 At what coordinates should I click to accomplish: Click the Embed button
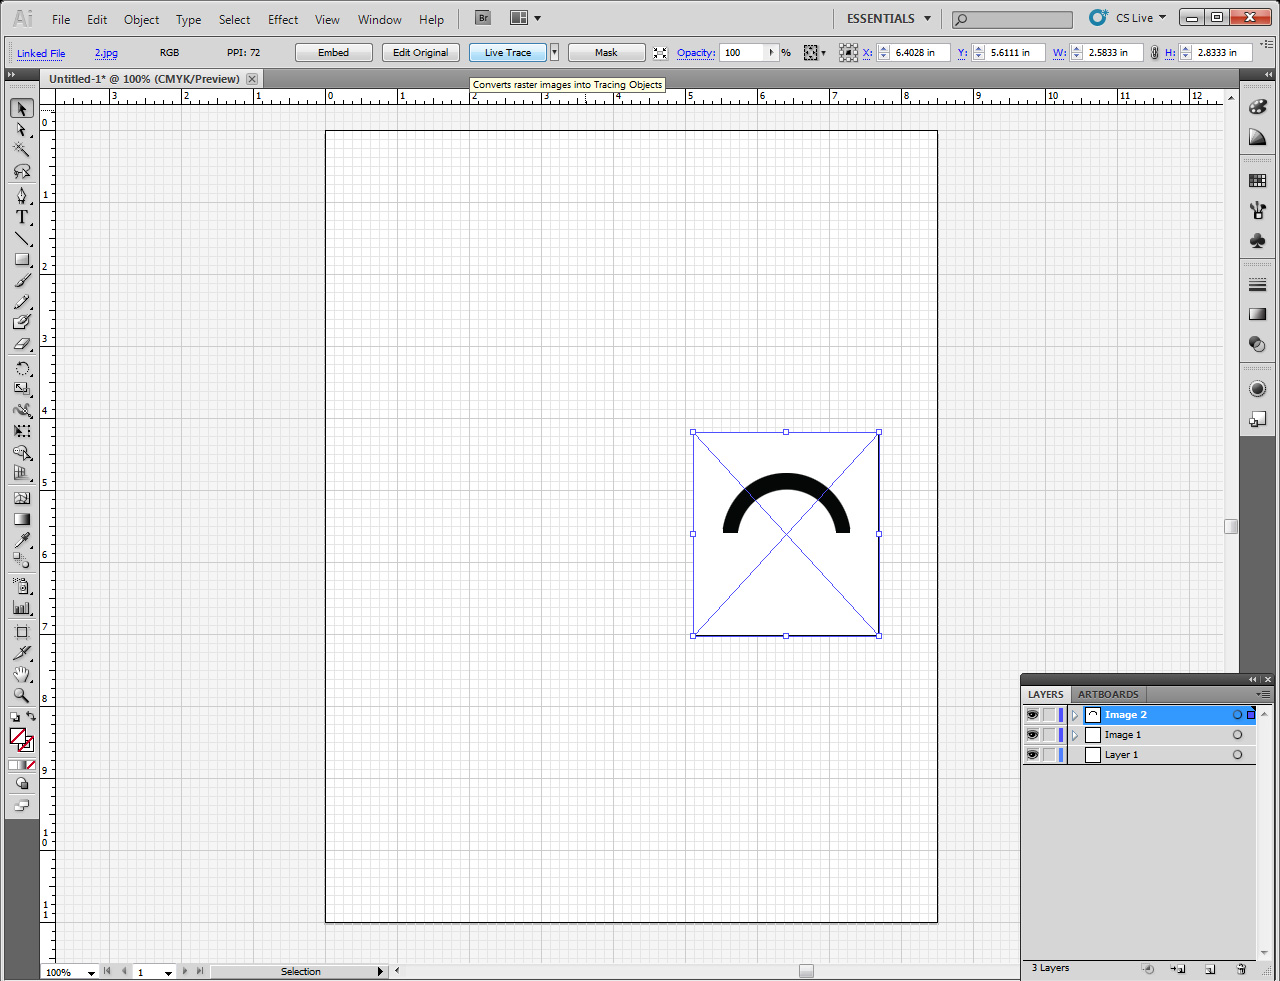point(334,53)
